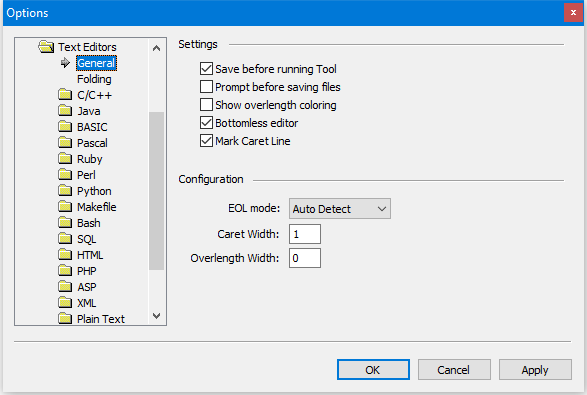Enable Show overlength coloring checkbox
587x395 pixels.
coord(206,105)
